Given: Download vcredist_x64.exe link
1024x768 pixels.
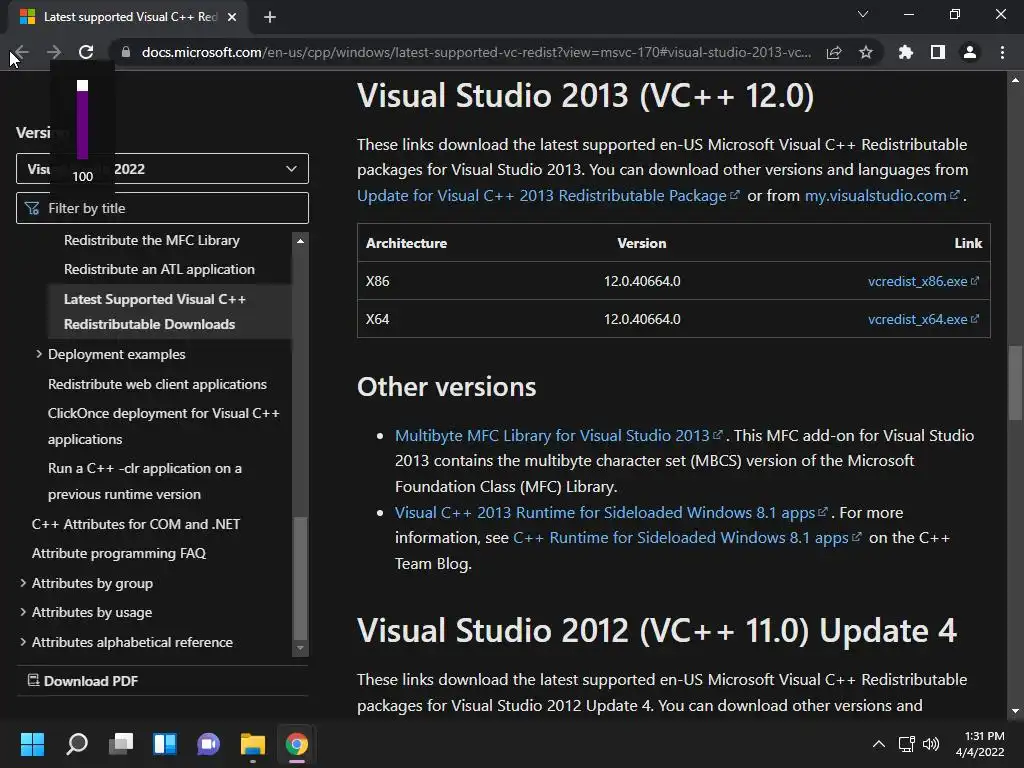Looking at the screenshot, I should (917, 319).
